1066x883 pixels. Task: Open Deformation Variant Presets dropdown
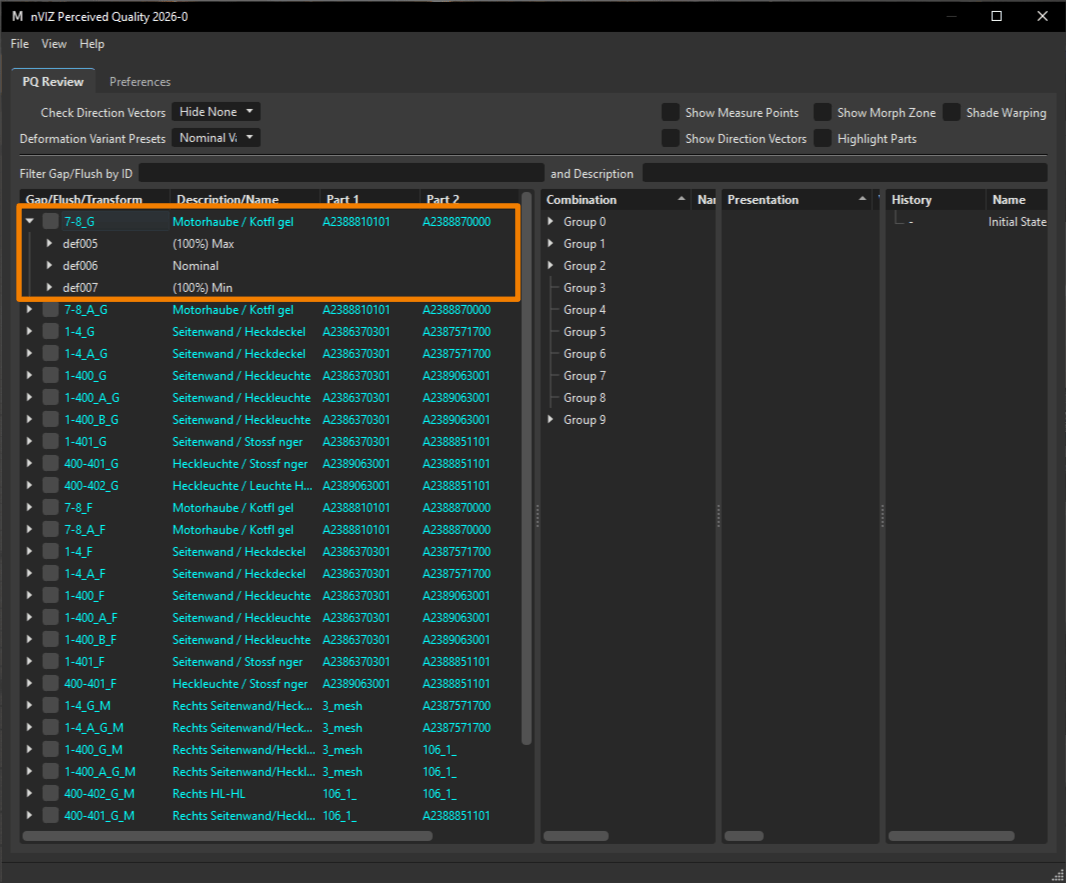pyautogui.click(x=216, y=137)
